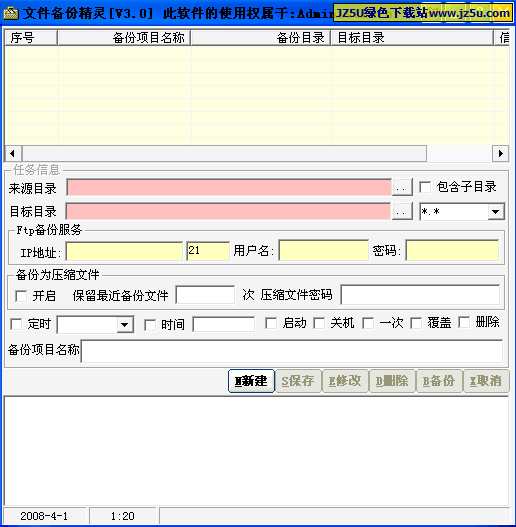Check the 启动 option
The image size is (516, 527).
pos(271,323)
